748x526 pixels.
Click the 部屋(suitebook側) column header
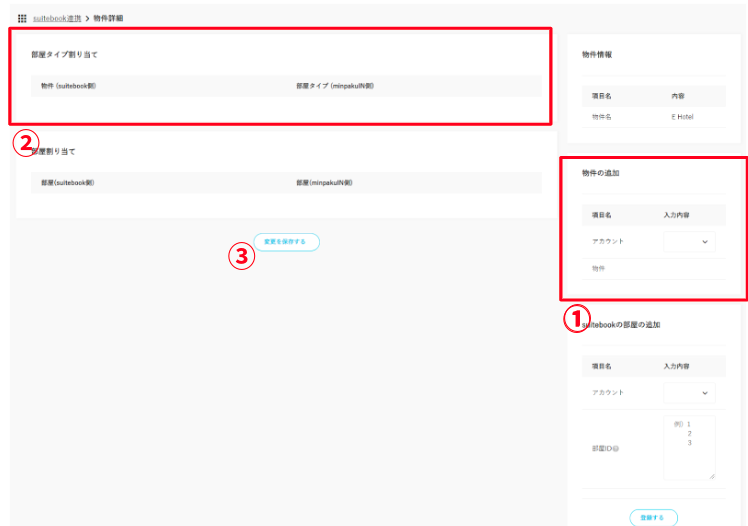(68, 183)
